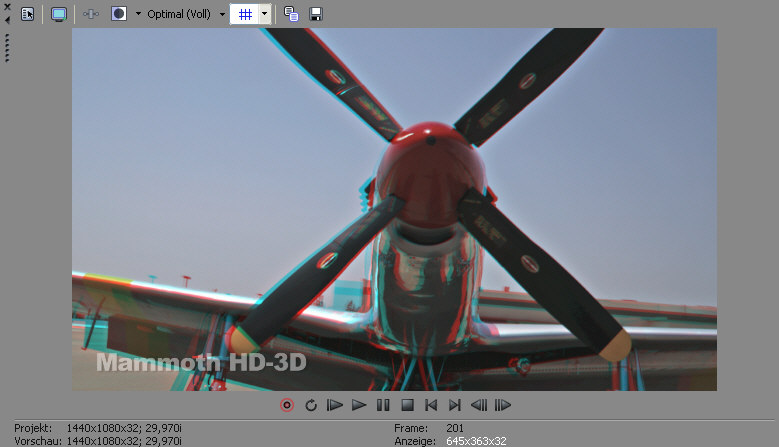Copy snapshot to clipboard icon
The height and width of the screenshot is (447, 779).
pos(291,14)
